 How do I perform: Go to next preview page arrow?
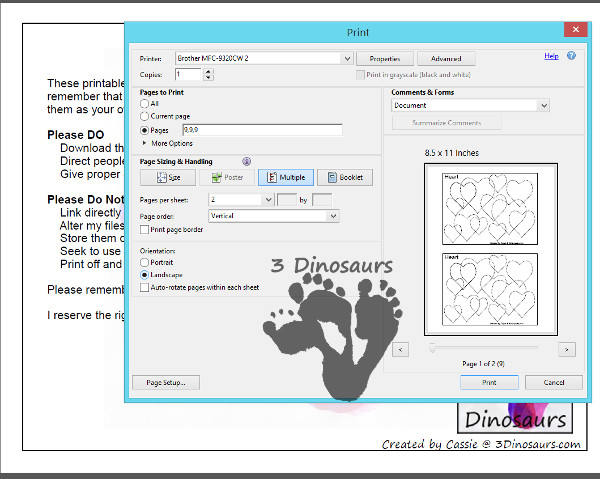(x=567, y=349)
